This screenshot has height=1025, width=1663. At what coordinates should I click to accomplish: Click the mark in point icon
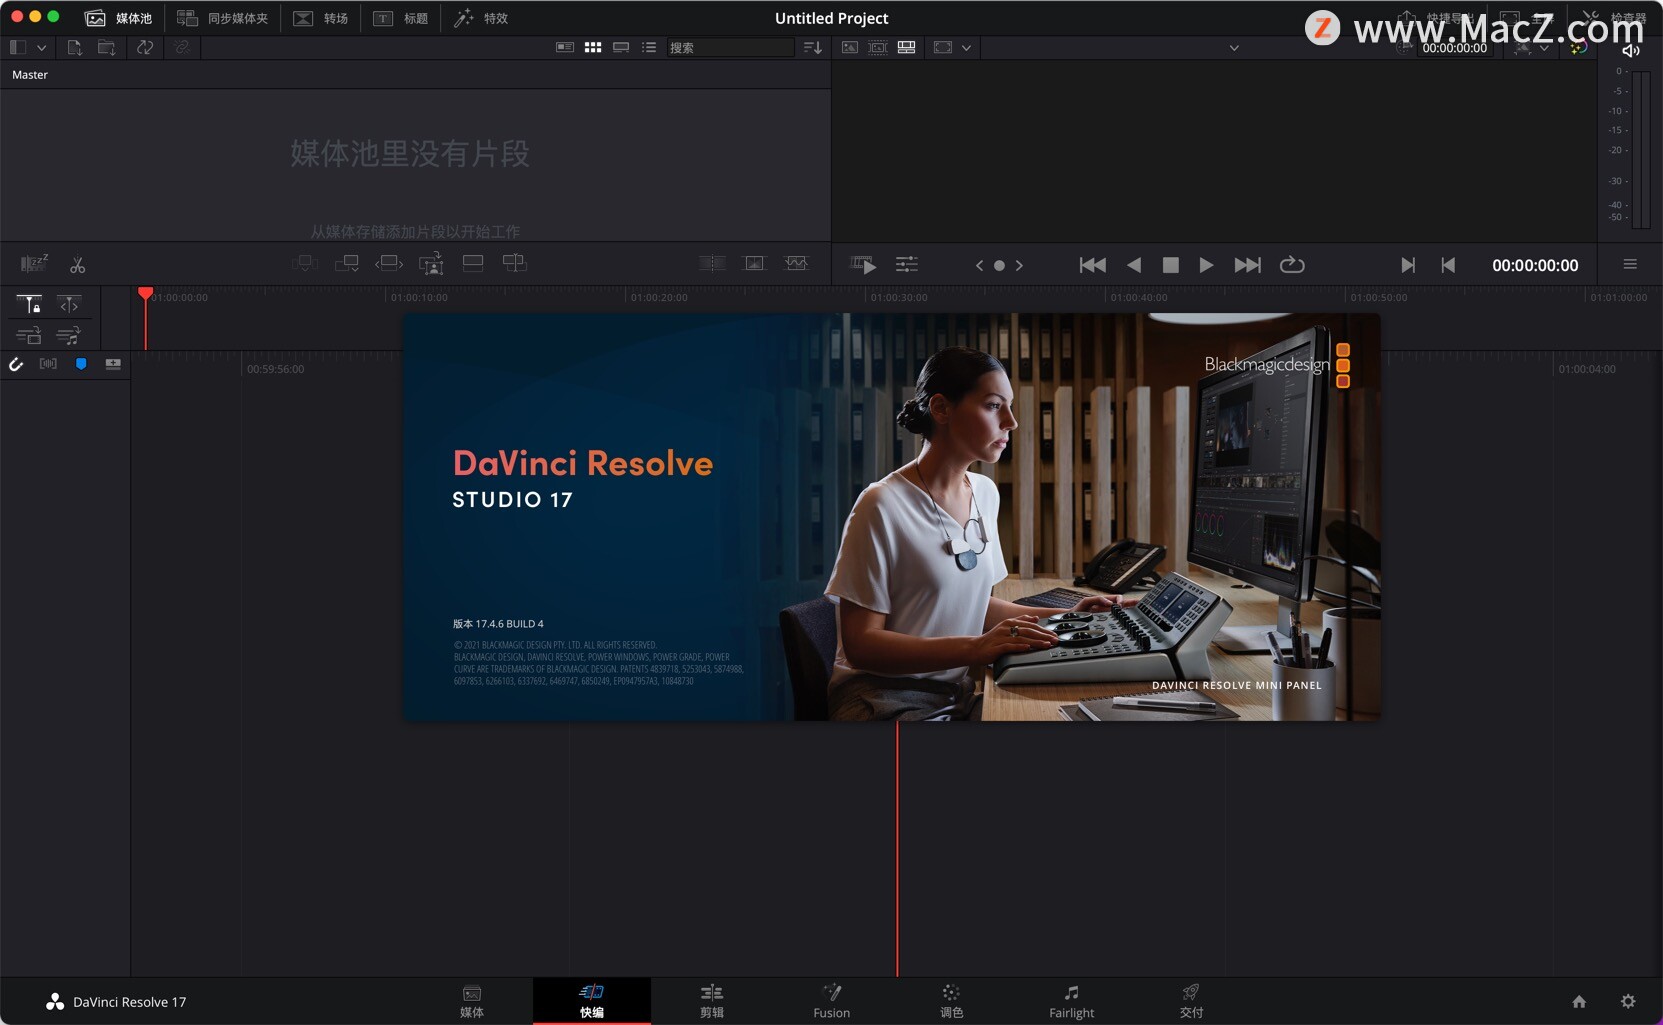click(x=1408, y=265)
